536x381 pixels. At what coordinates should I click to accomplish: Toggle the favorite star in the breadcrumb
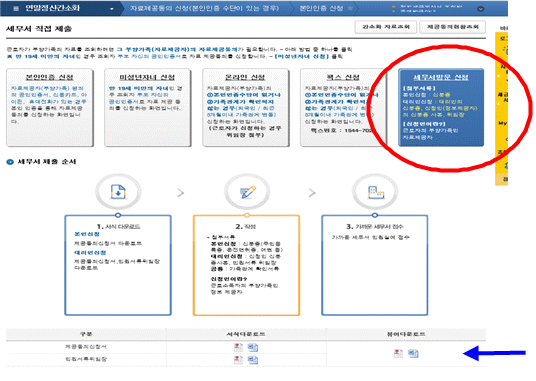[350, 8]
